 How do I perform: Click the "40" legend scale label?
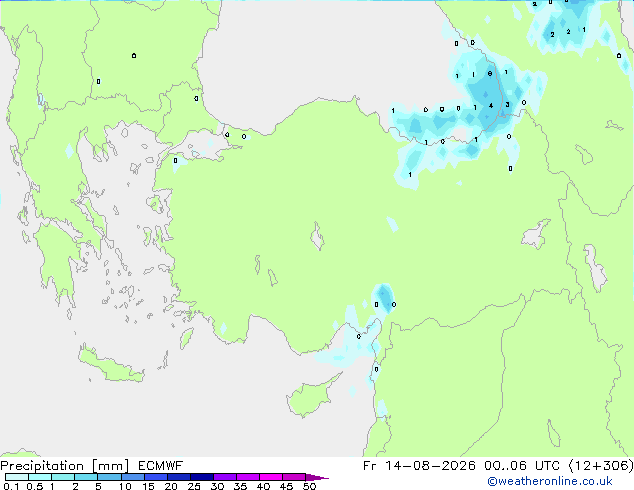[263, 486]
